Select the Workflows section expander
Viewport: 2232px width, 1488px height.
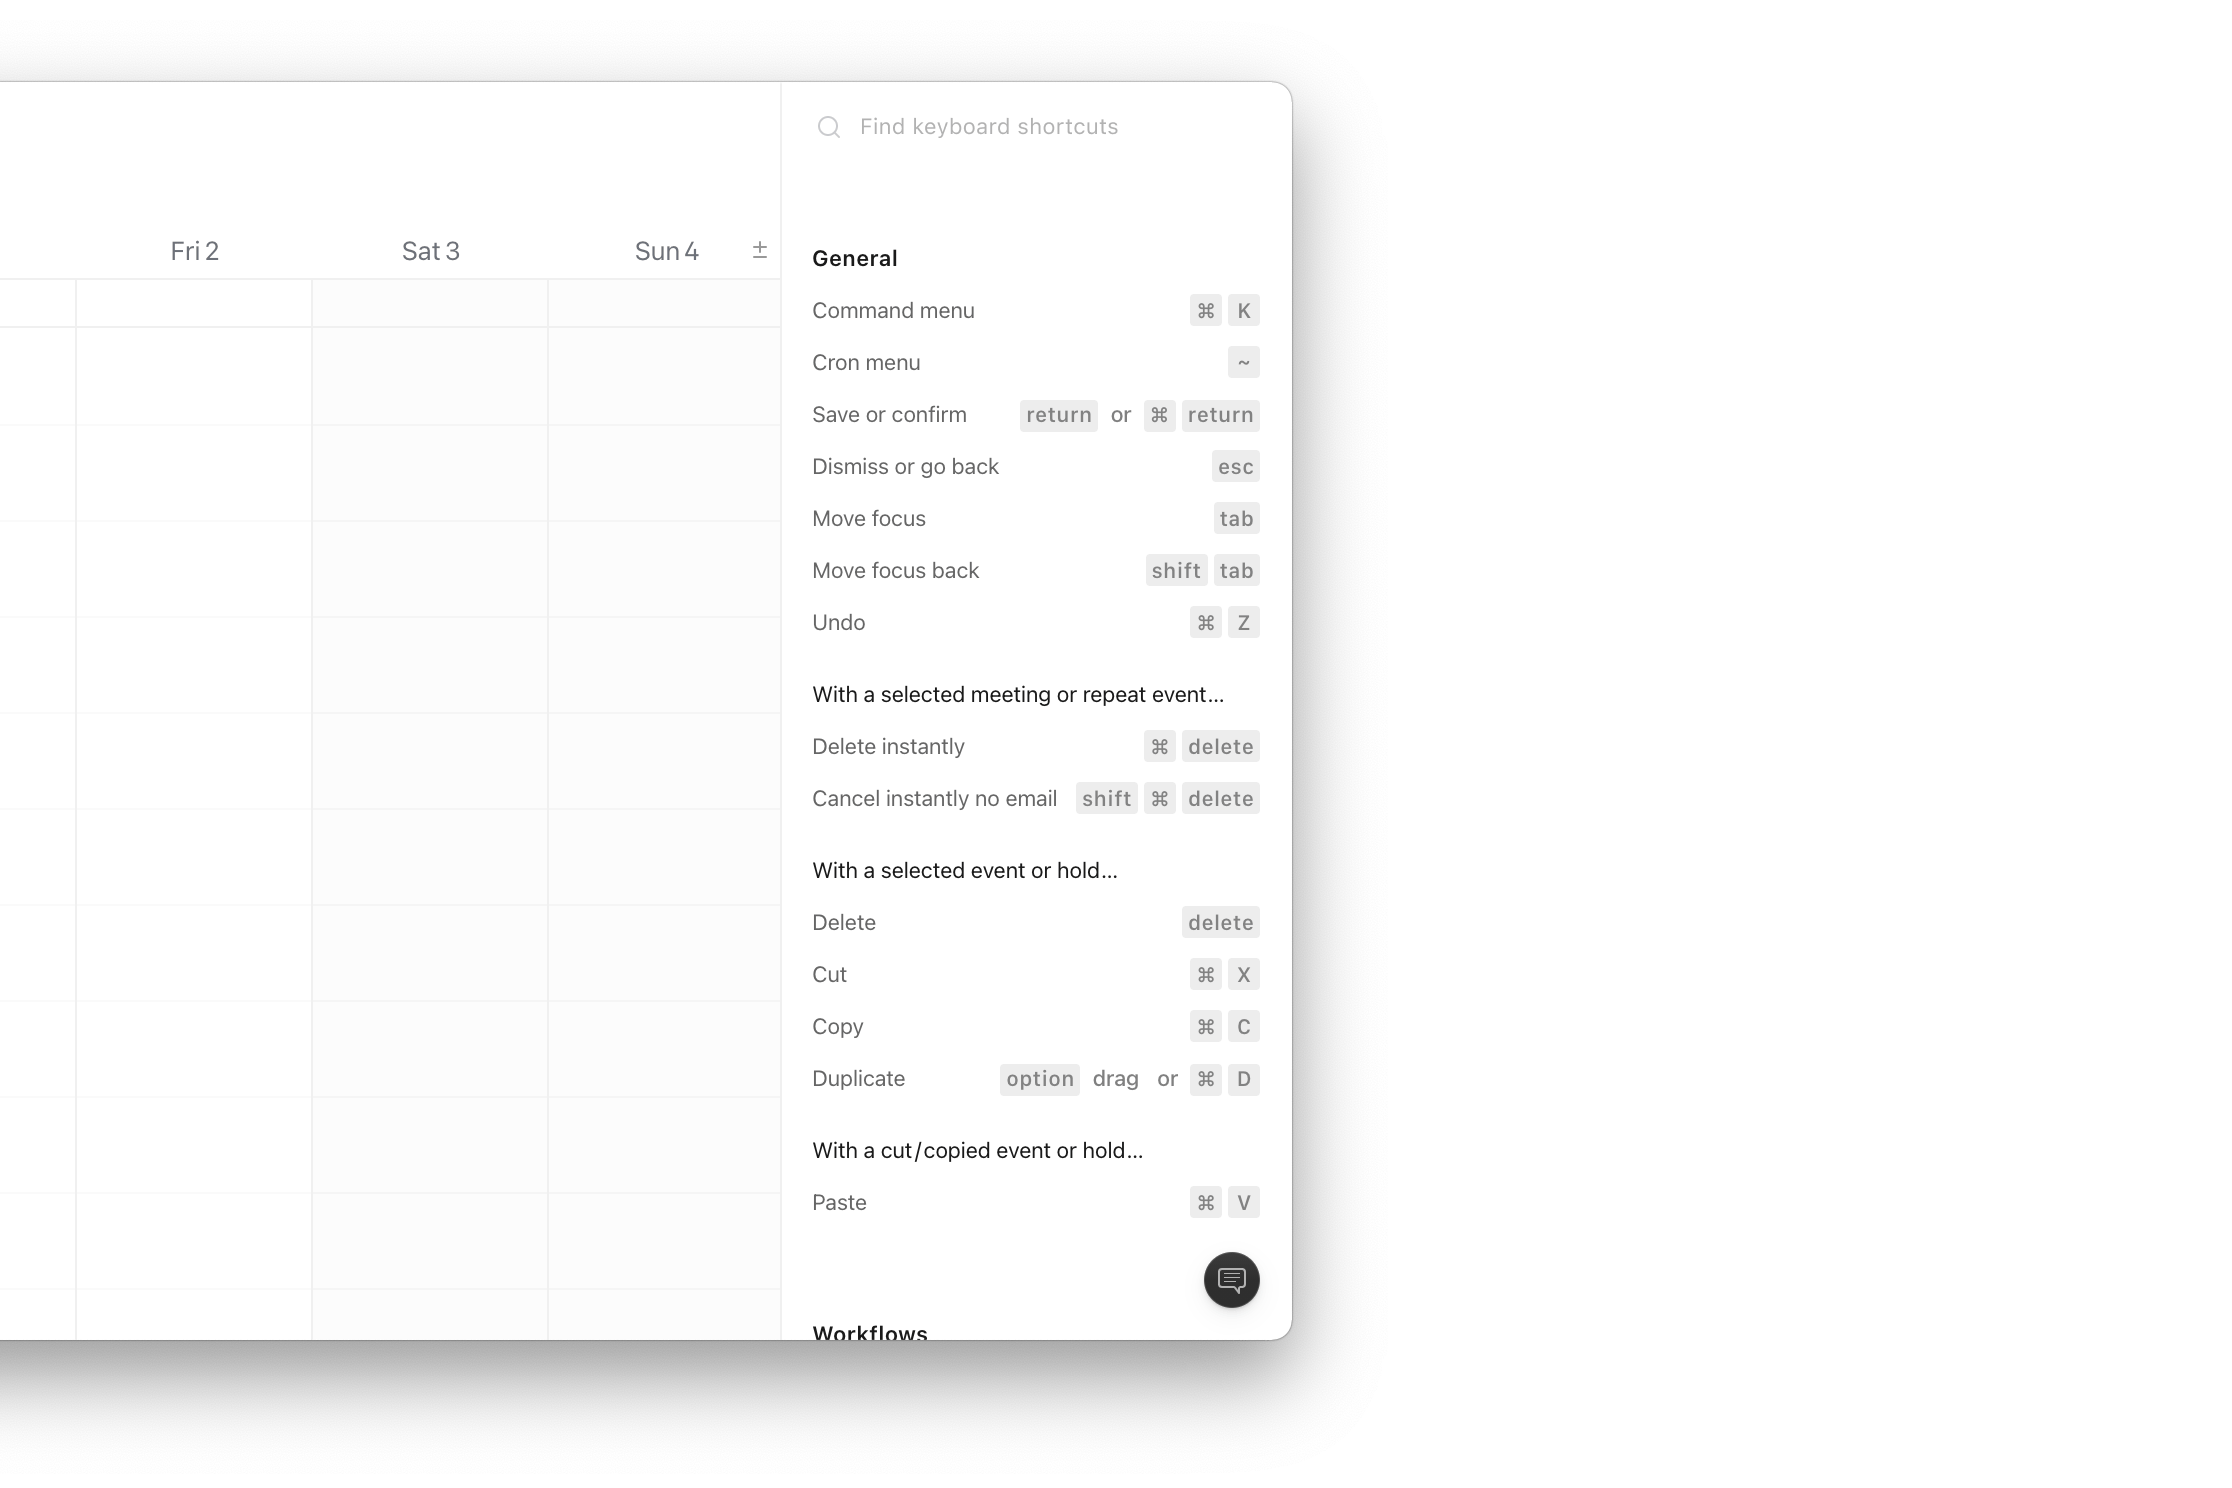(870, 1334)
